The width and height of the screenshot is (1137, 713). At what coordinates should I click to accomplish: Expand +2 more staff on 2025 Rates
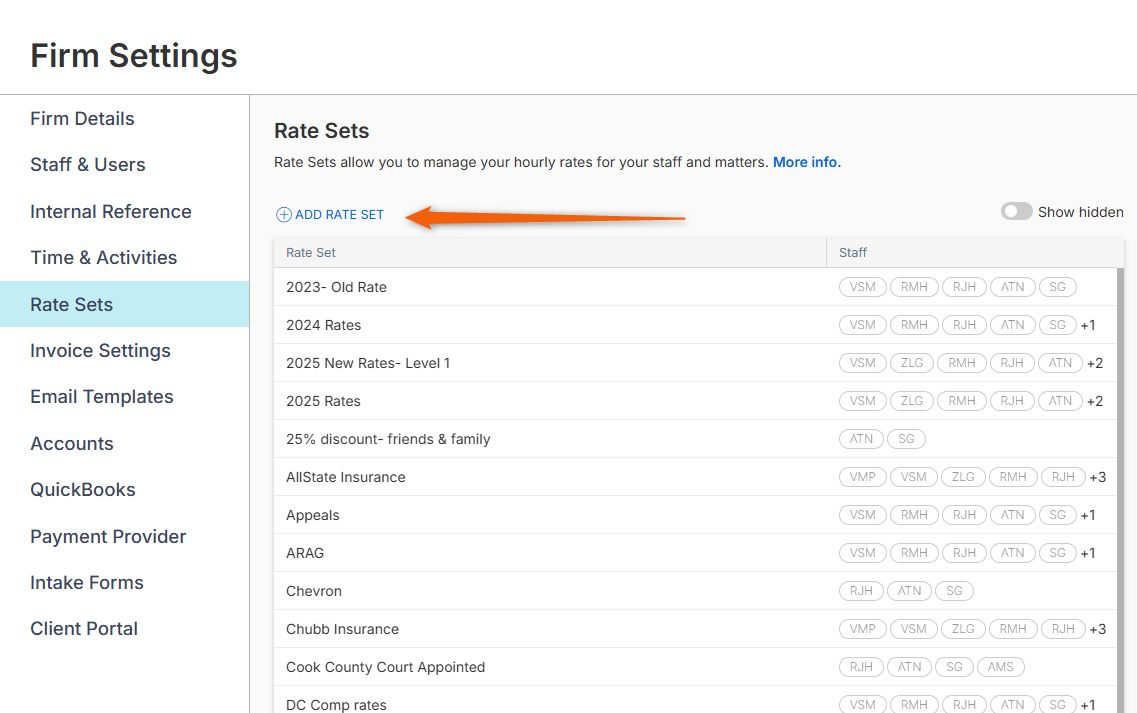point(1094,401)
